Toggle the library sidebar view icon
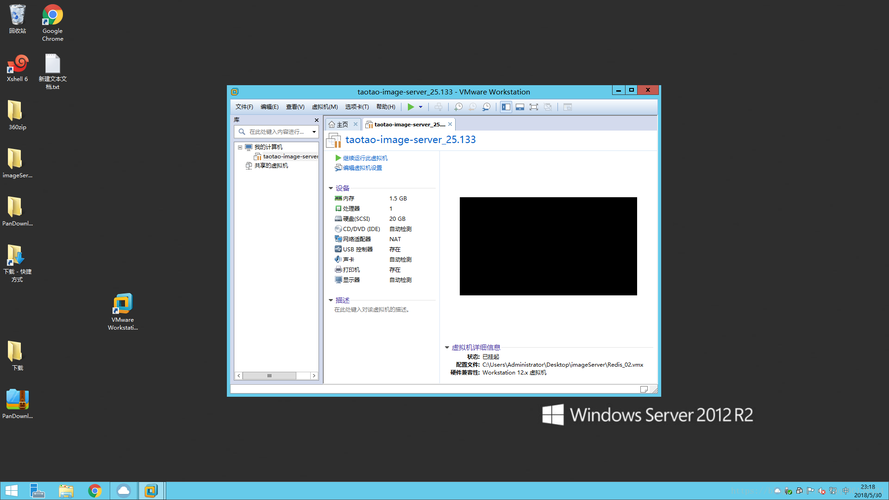Viewport: 889px width, 500px height. coord(506,107)
